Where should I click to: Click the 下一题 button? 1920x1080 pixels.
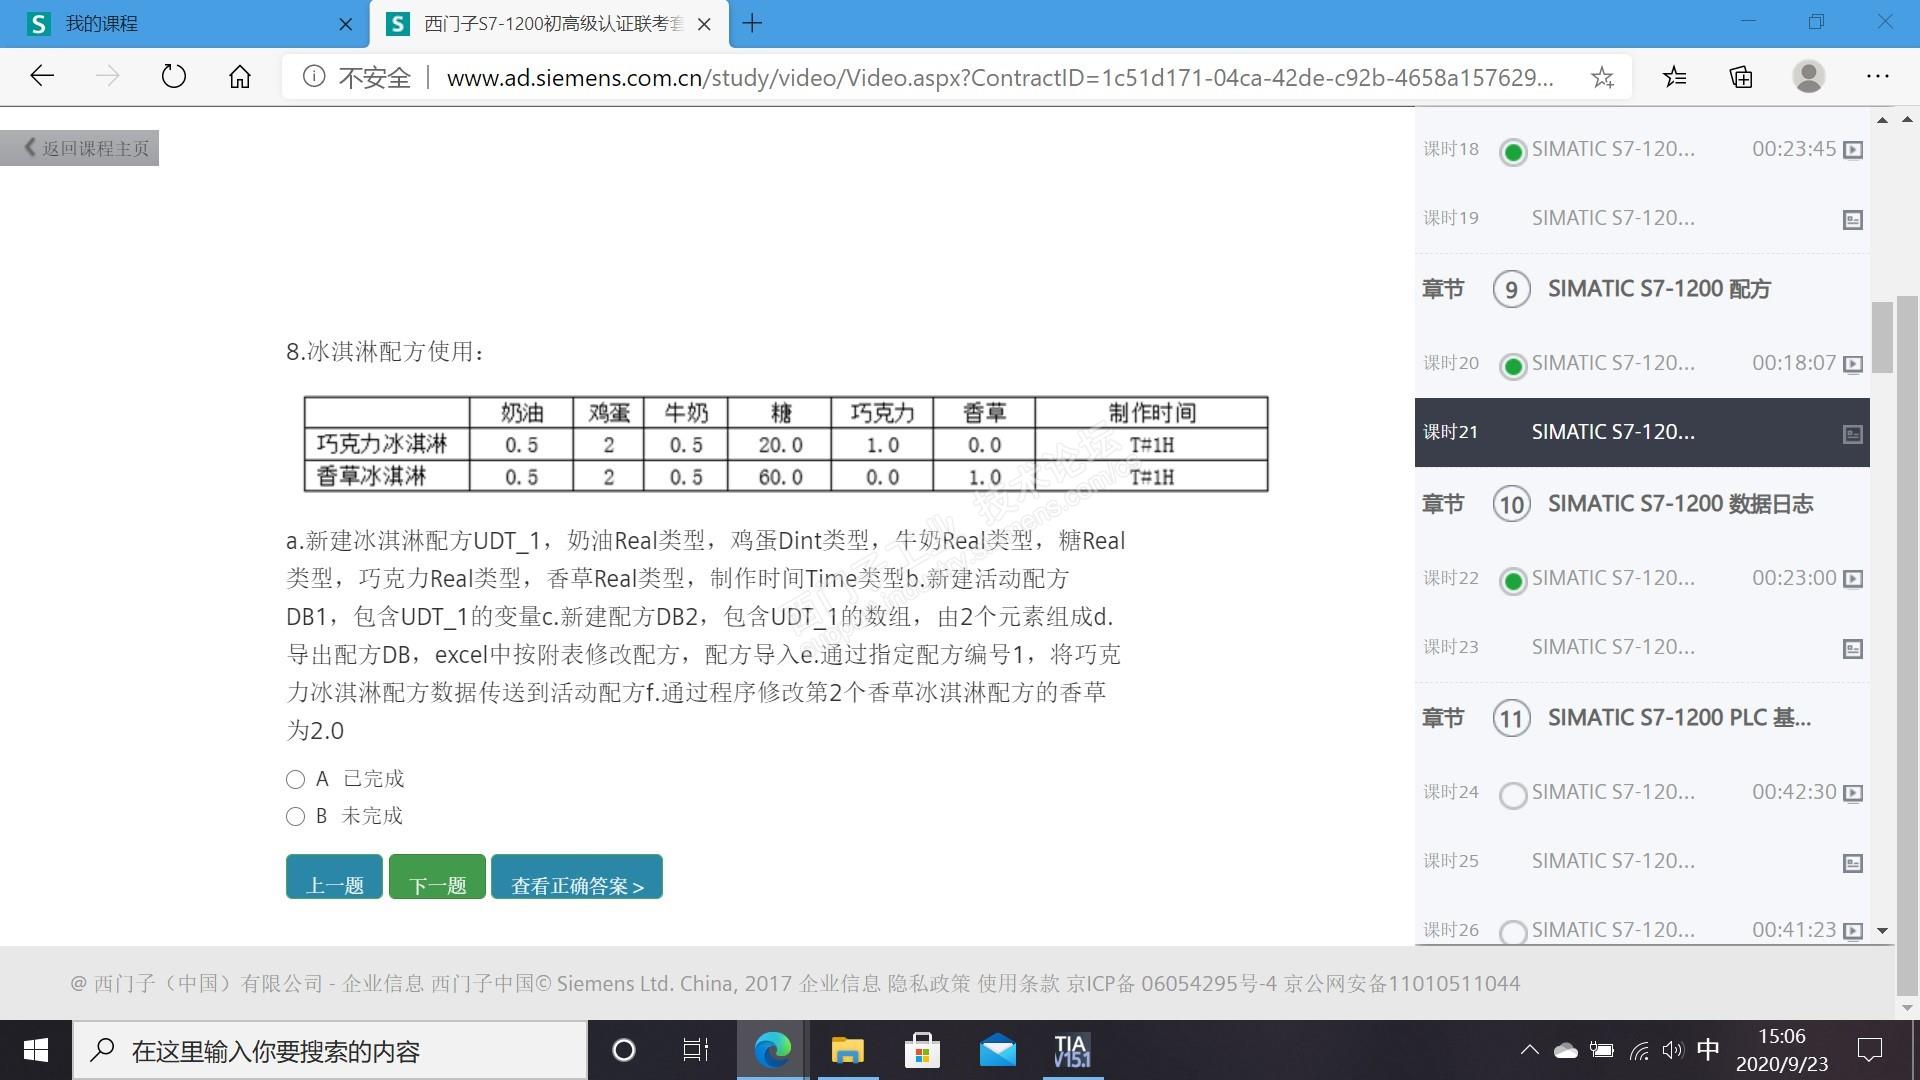click(x=437, y=877)
